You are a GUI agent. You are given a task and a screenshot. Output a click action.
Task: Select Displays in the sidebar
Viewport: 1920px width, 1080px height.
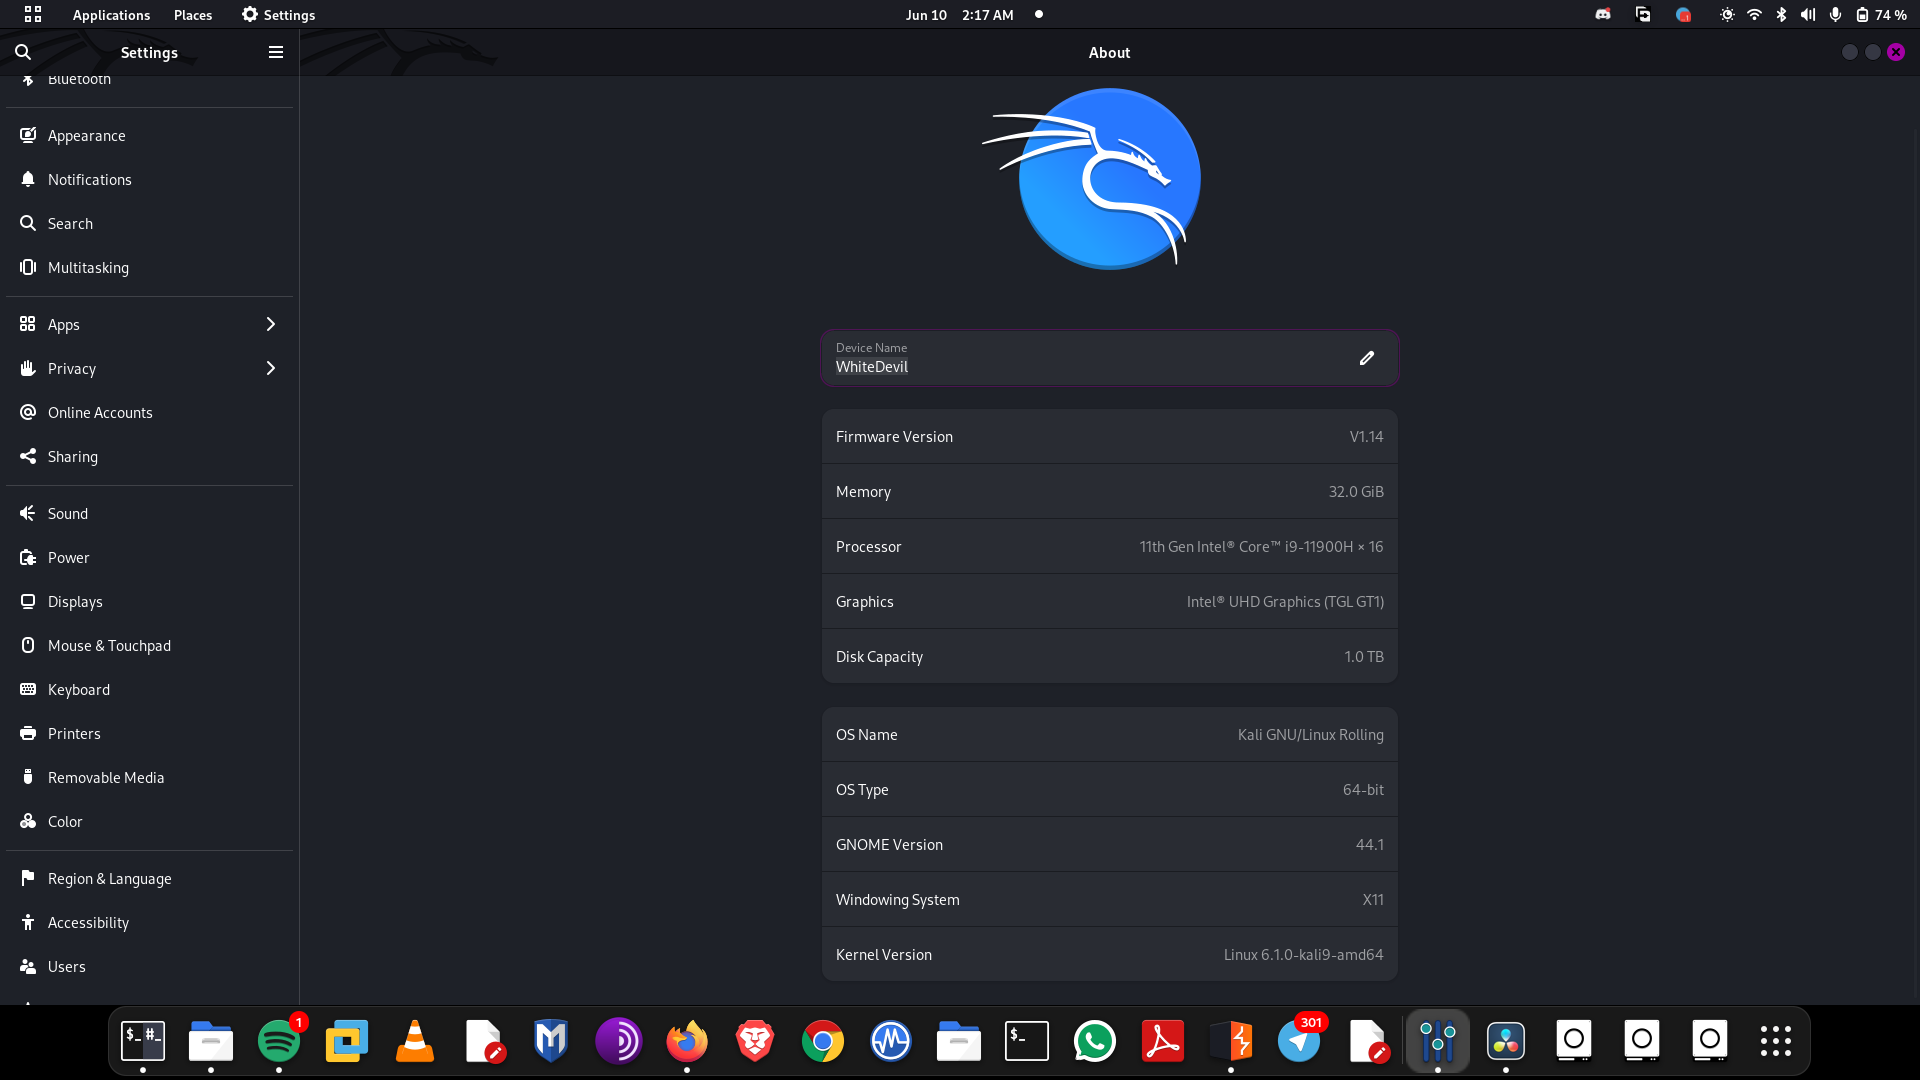click(75, 601)
